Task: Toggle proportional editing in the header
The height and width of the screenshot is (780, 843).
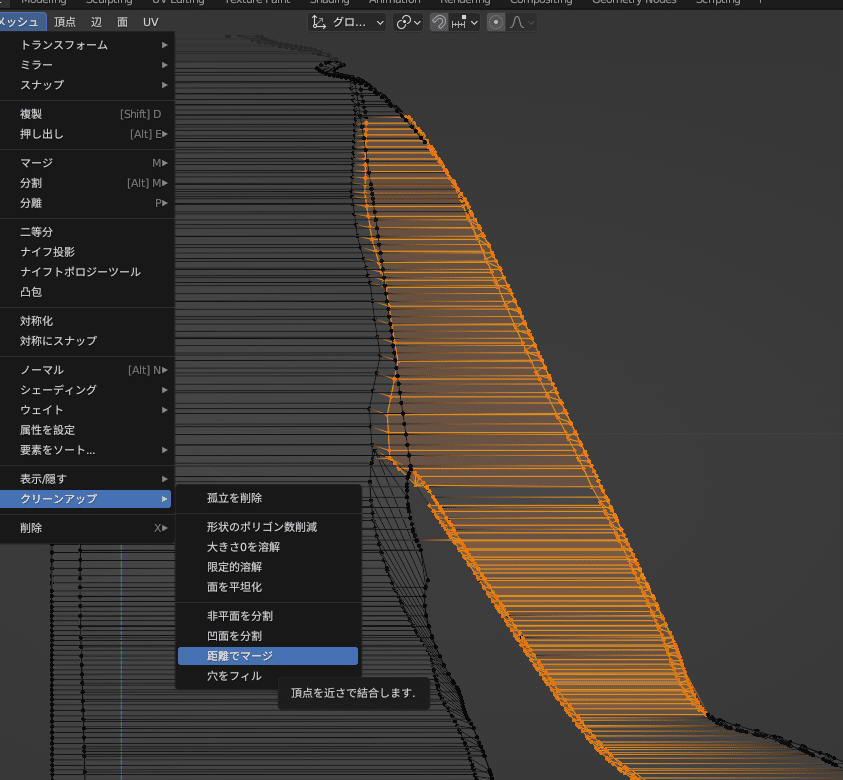Action: pos(496,23)
